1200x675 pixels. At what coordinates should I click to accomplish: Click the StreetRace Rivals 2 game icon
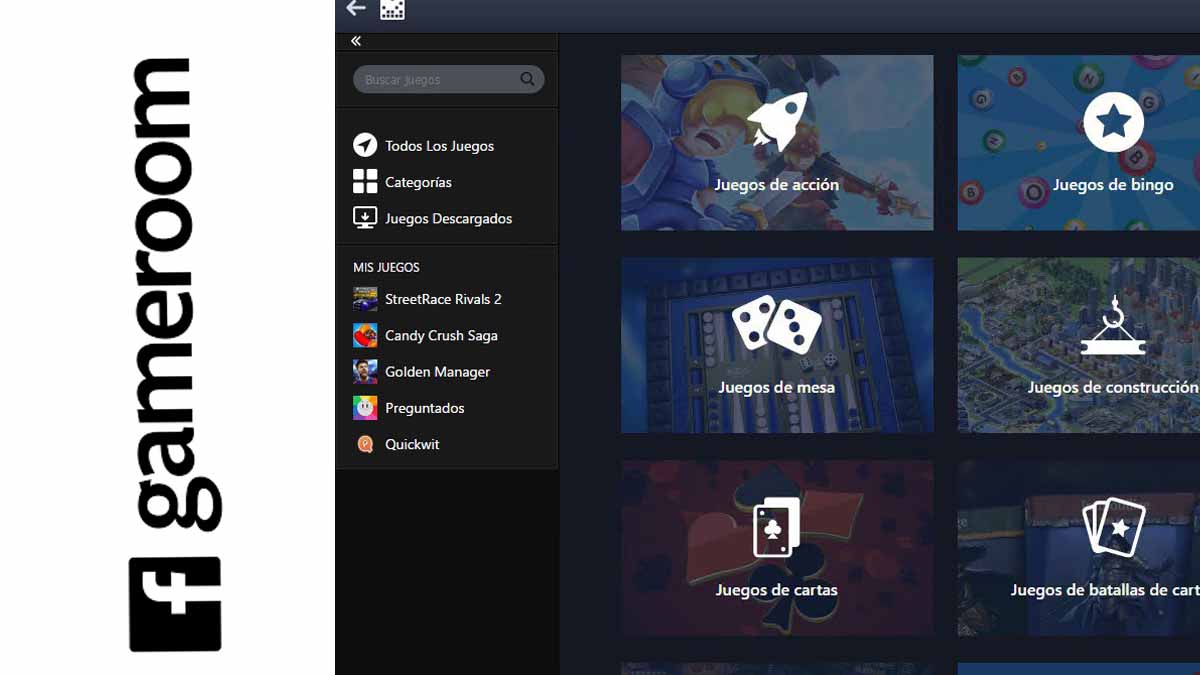point(365,299)
